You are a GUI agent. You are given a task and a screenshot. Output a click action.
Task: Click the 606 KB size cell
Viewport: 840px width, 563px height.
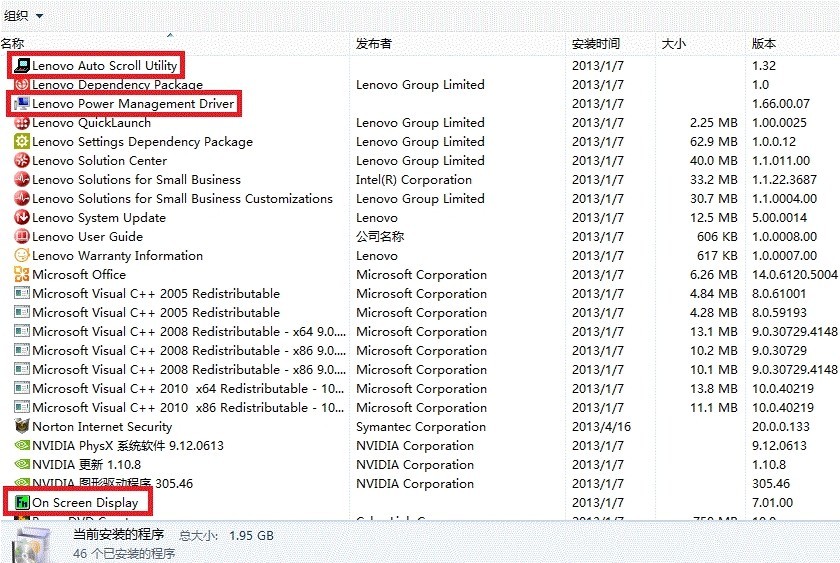717,237
